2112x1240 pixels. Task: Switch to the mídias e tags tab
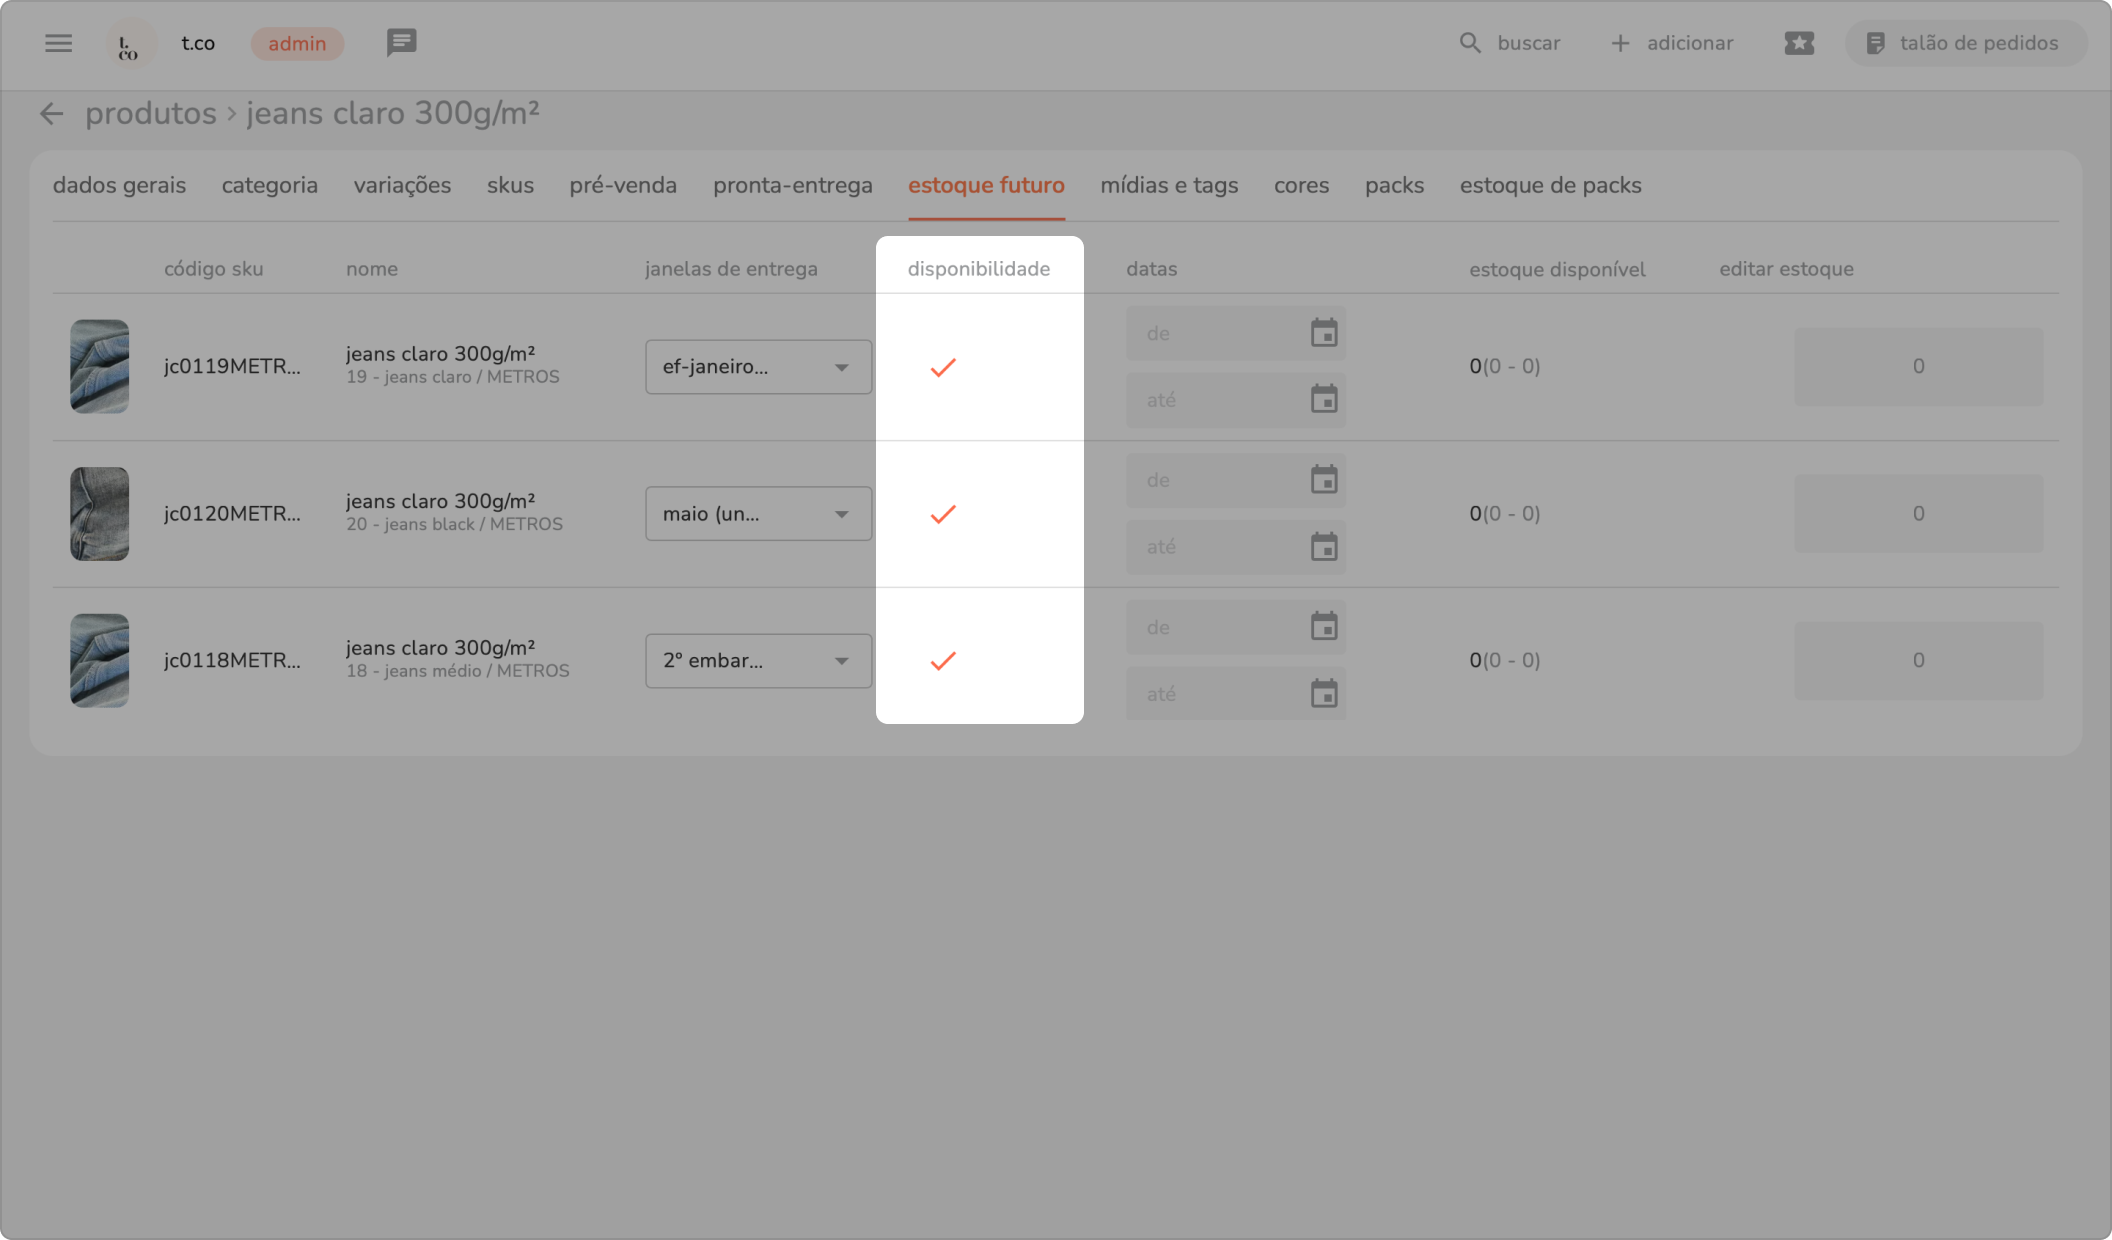[x=1169, y=186]
